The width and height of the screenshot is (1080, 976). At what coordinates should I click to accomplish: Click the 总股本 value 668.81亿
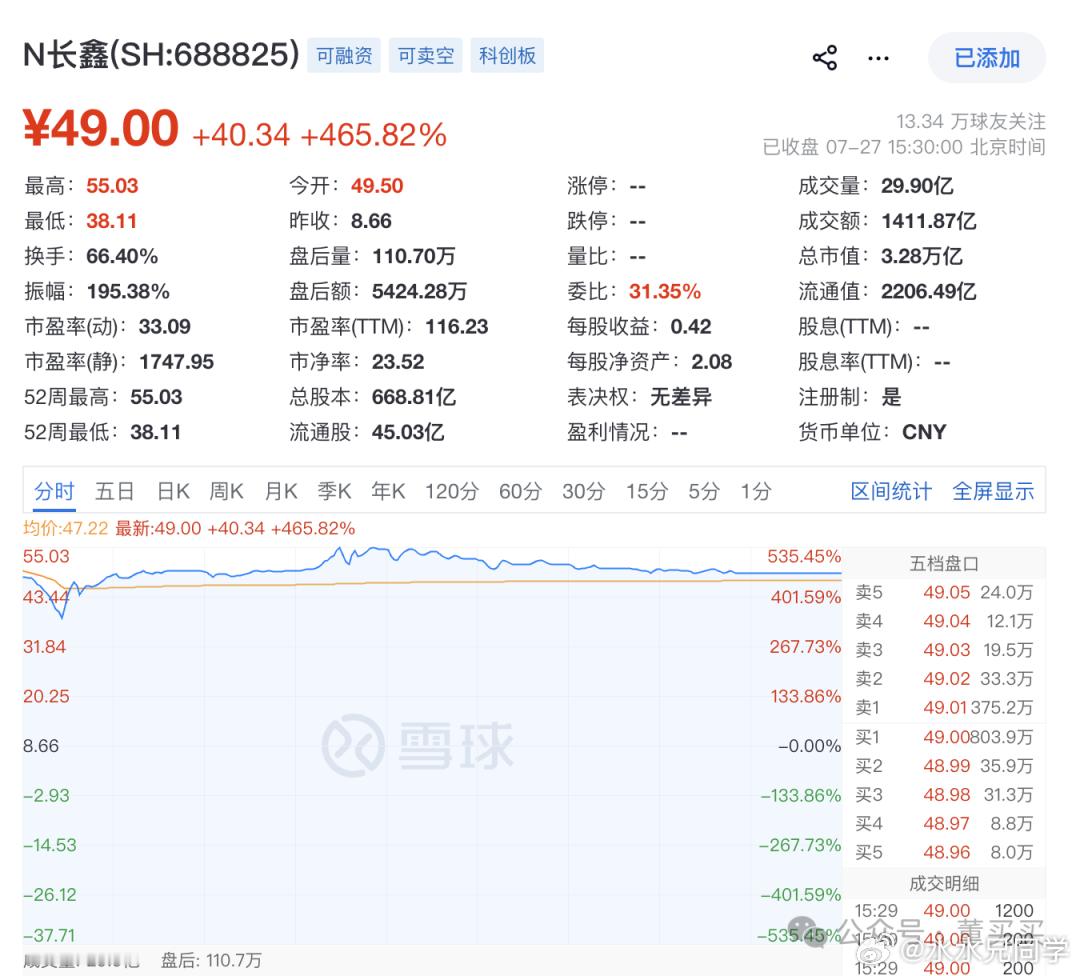414,397
